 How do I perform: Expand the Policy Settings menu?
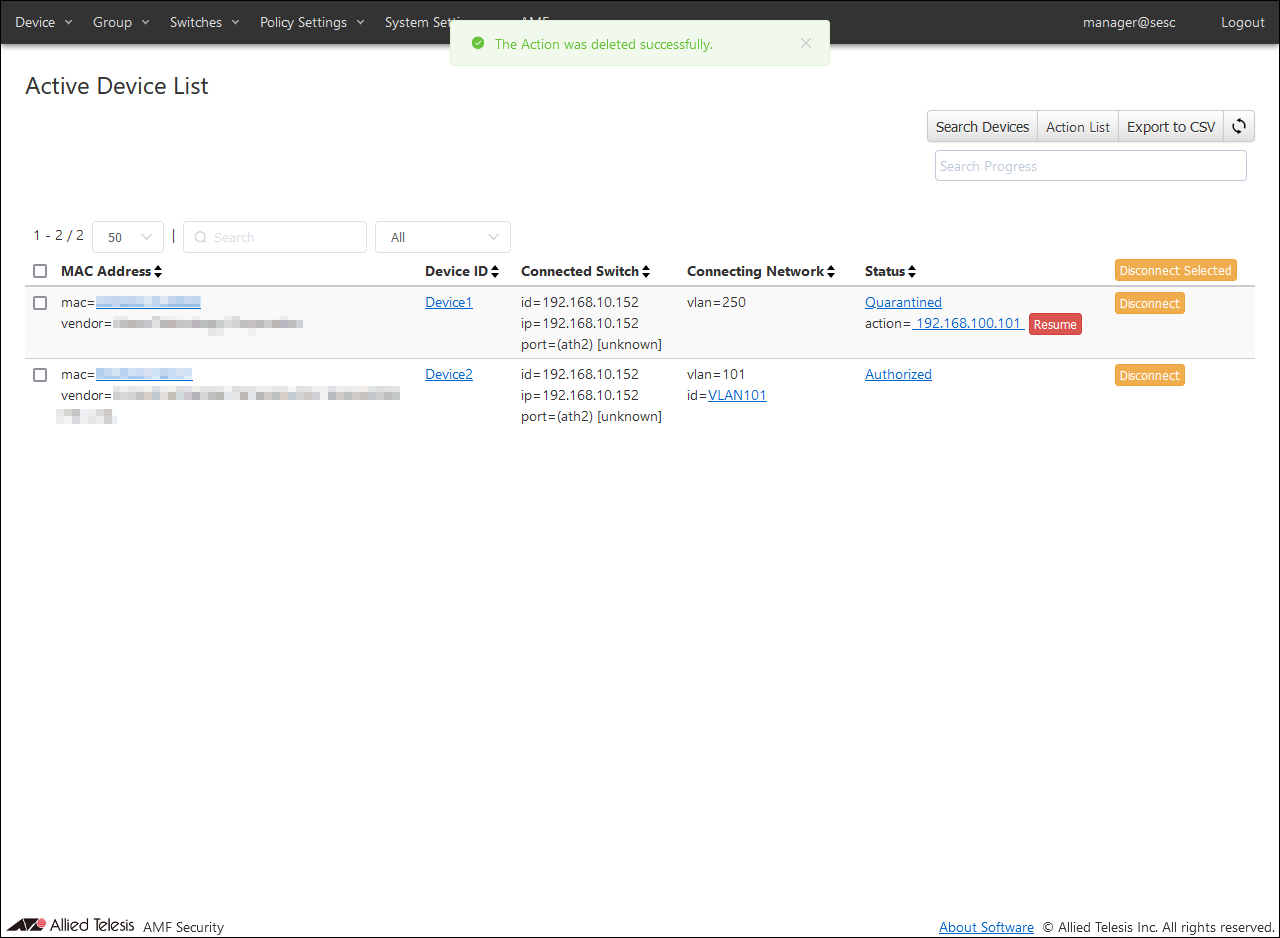[x=312, y=22]
